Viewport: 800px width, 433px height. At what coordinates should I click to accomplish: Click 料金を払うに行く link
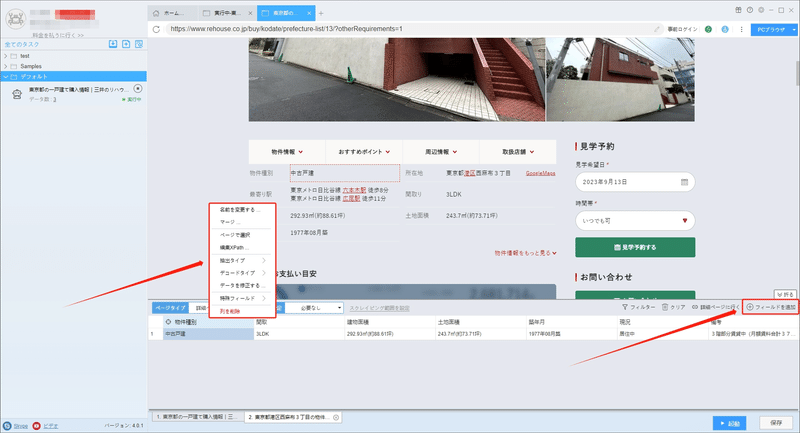tap(58, 35)
